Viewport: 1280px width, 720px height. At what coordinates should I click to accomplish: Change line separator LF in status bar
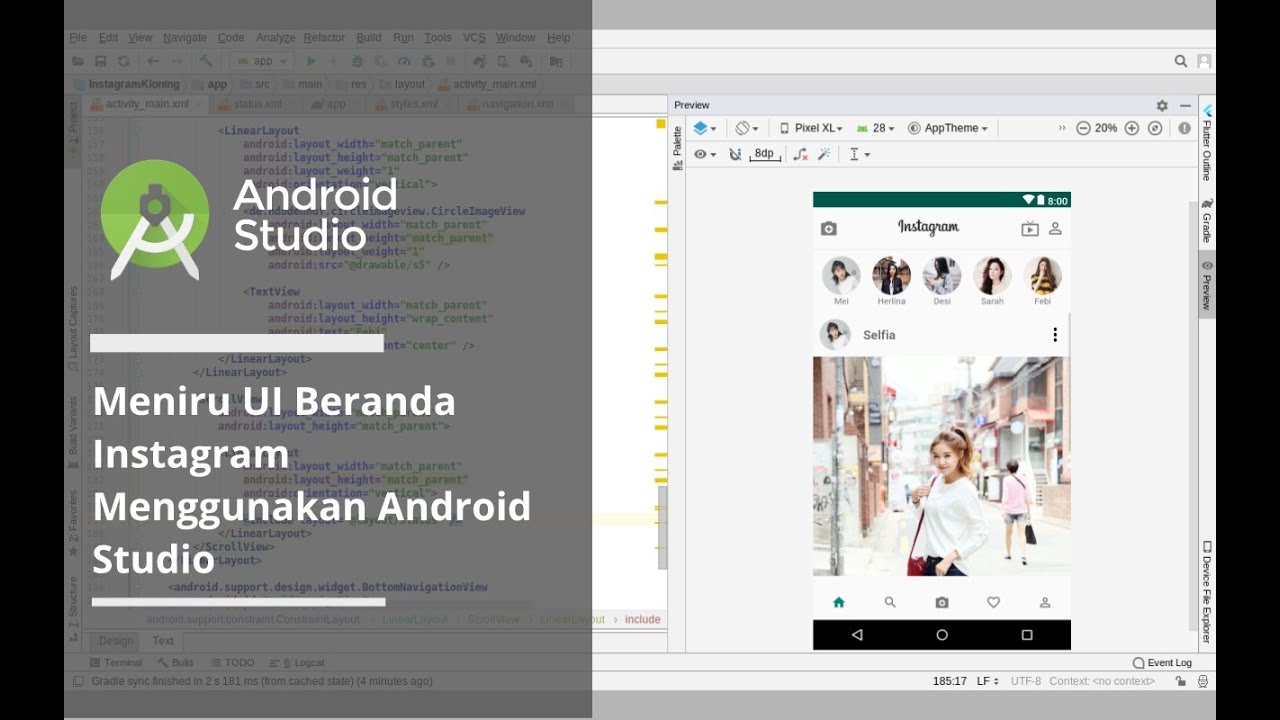987,681
